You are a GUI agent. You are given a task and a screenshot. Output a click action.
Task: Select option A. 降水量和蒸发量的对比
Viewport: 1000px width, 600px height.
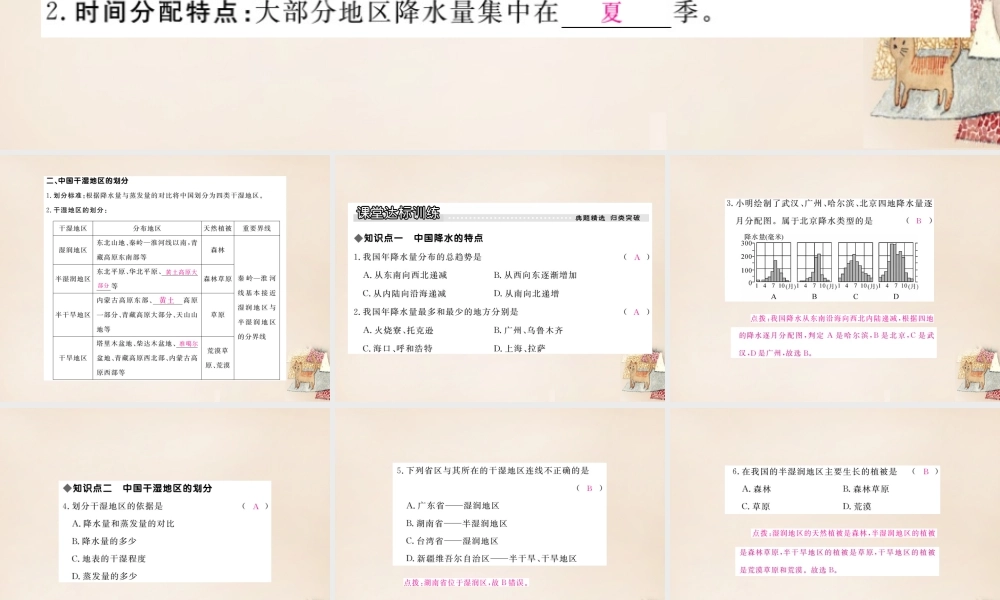(123, 523)
